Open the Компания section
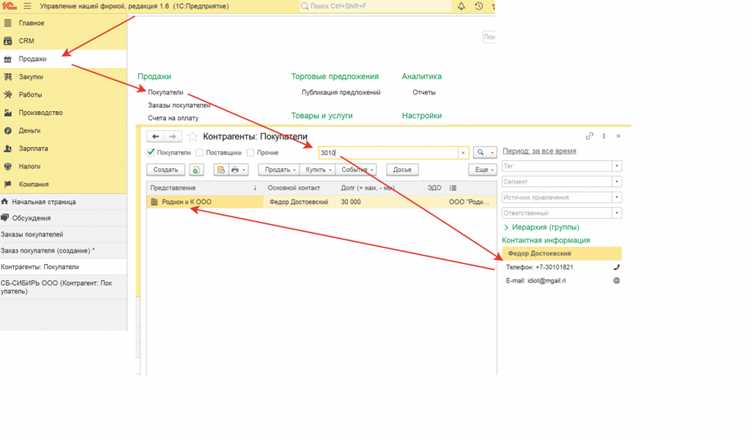The image size is (750, 442). pyautogui.click(x=63, y=184)
